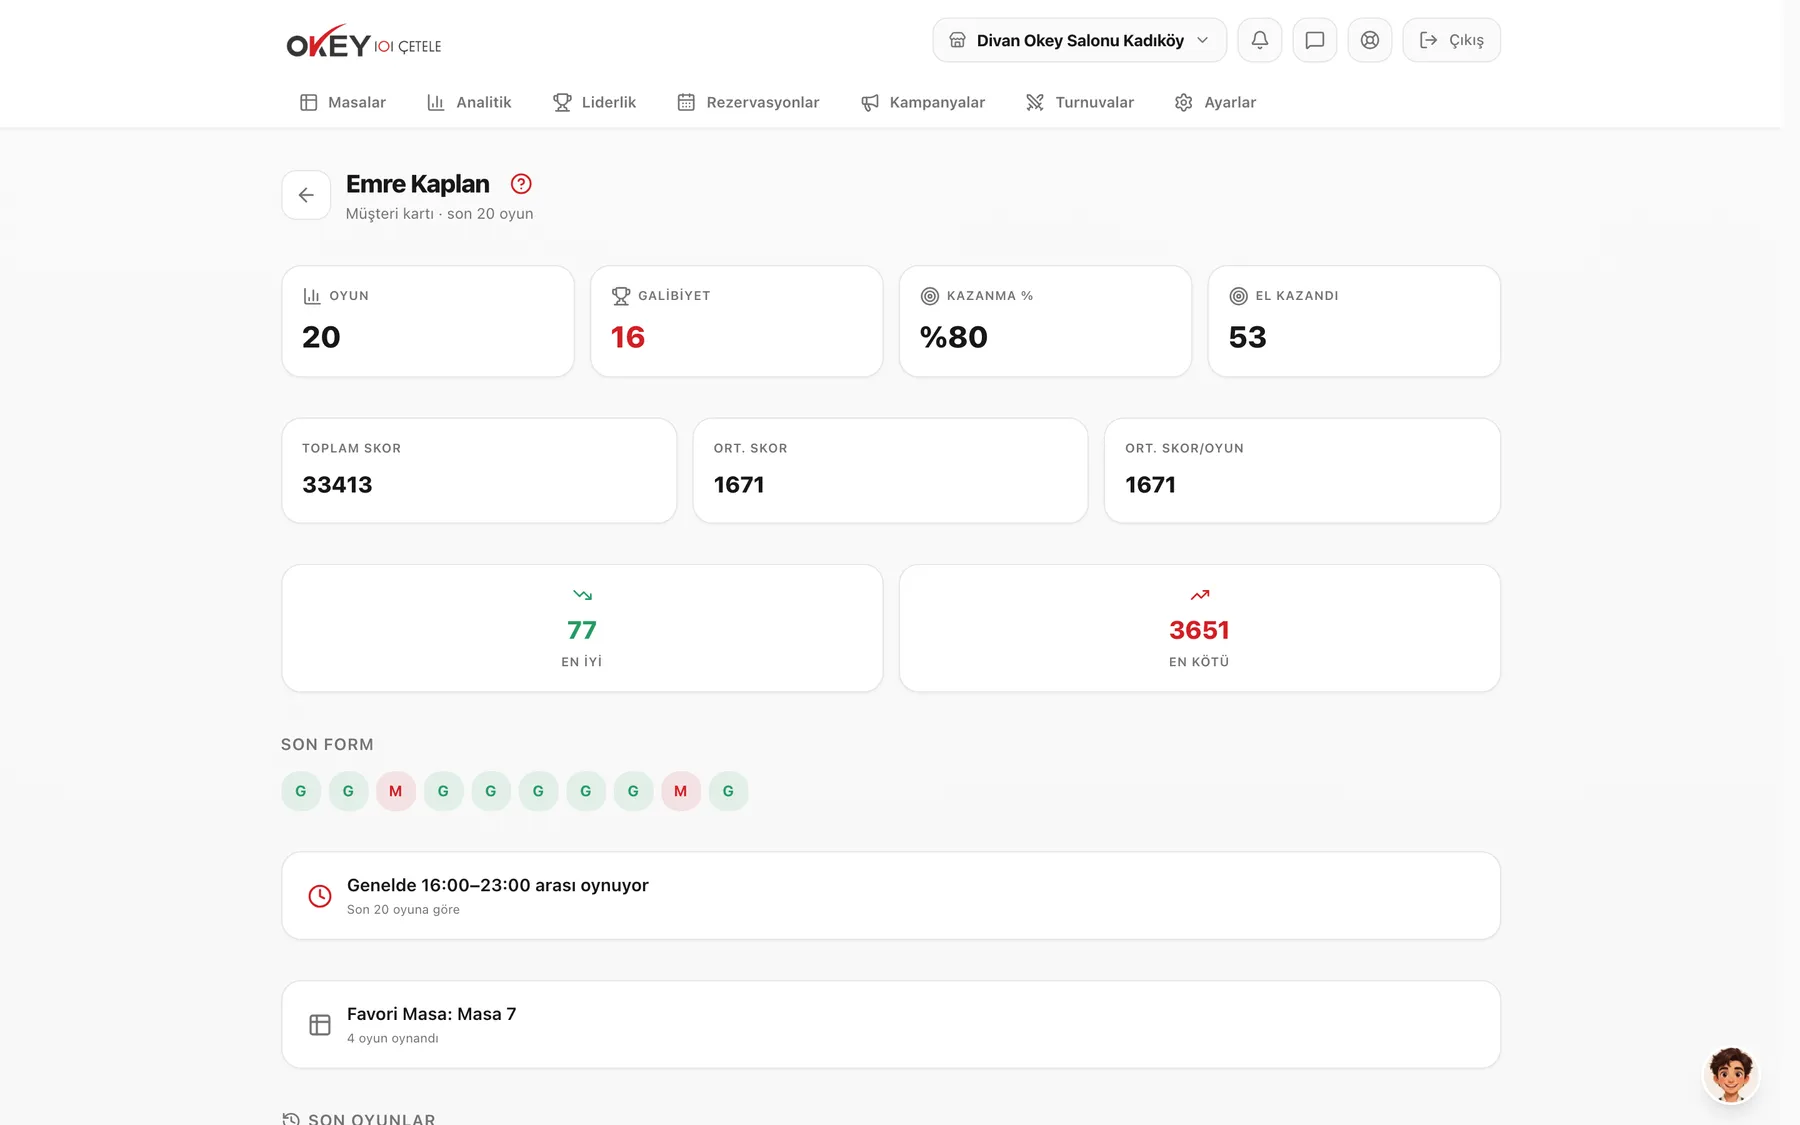Click the first M badge in Son Form
The width and height of the screenshot is (1800, 1125).
[396, 791]
